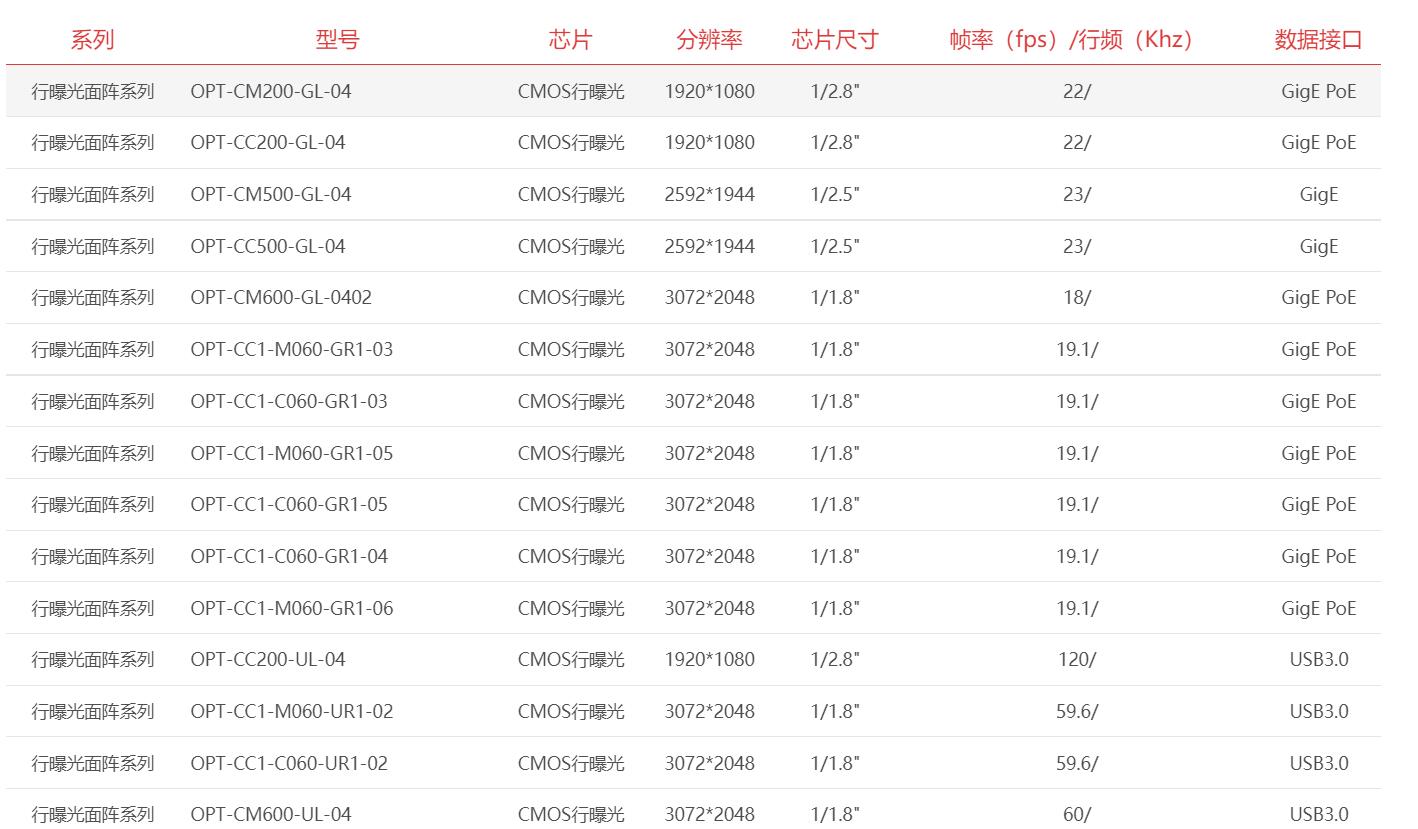Click the 芯片尺寸 column header
Screen dimensions: 1418x829
tap(834, 40)
